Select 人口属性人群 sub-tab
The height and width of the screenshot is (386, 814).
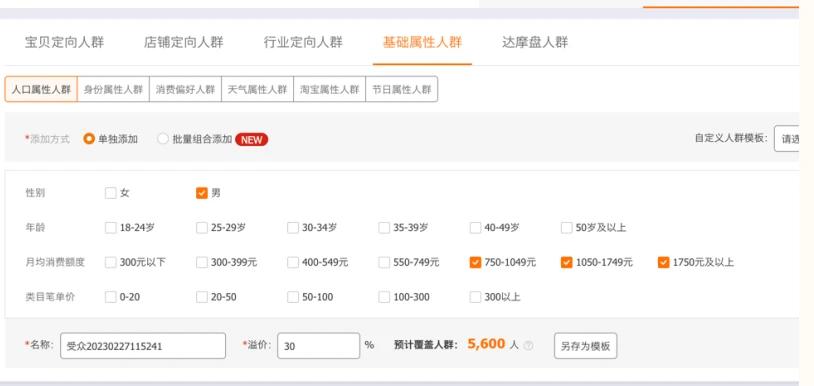click(41, 89)
